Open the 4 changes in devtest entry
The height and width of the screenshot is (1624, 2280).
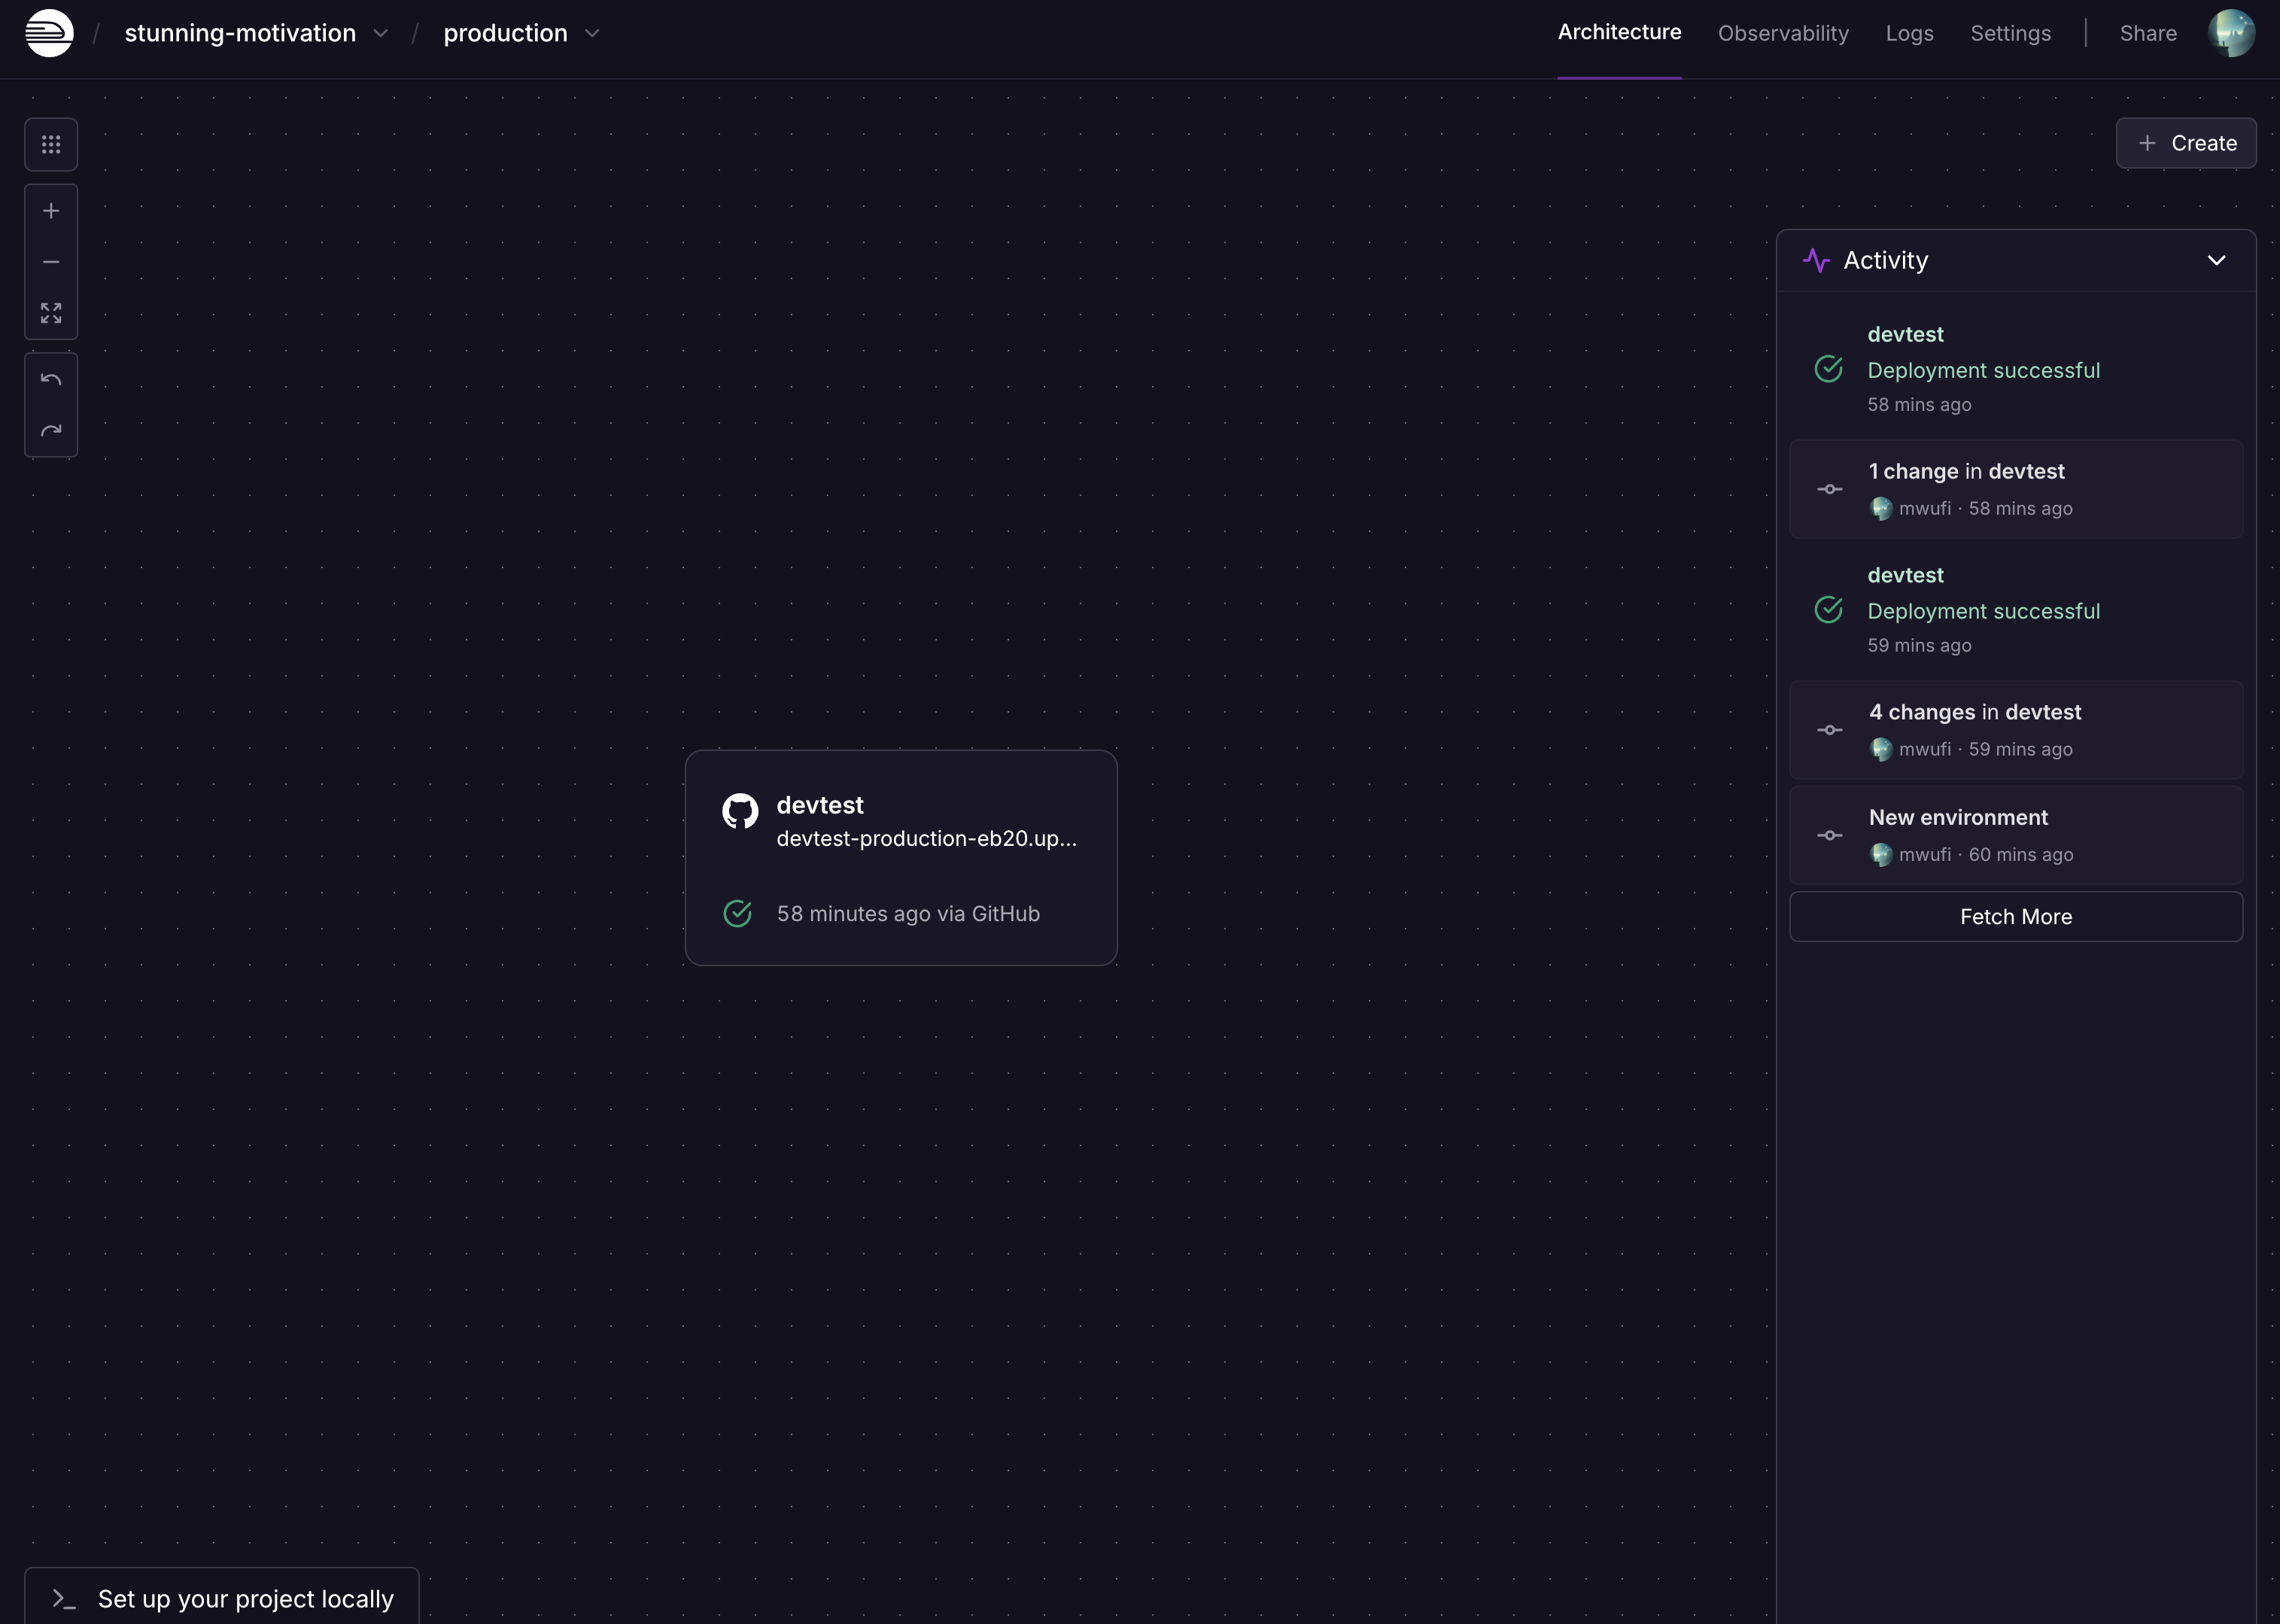click(x=2015, y=730)
